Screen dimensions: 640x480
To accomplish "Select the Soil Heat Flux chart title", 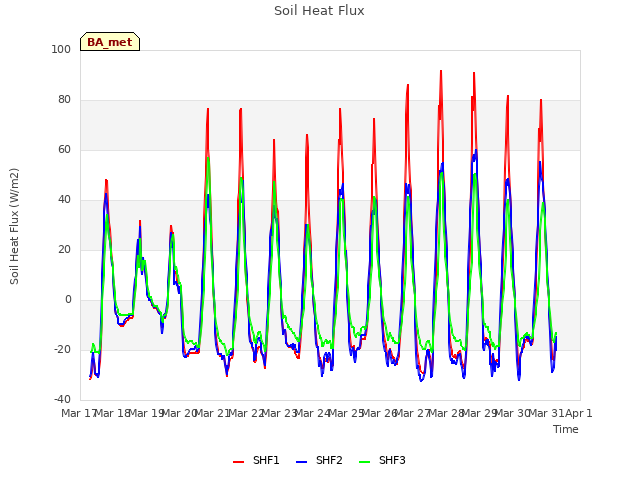I will [319, 11].
